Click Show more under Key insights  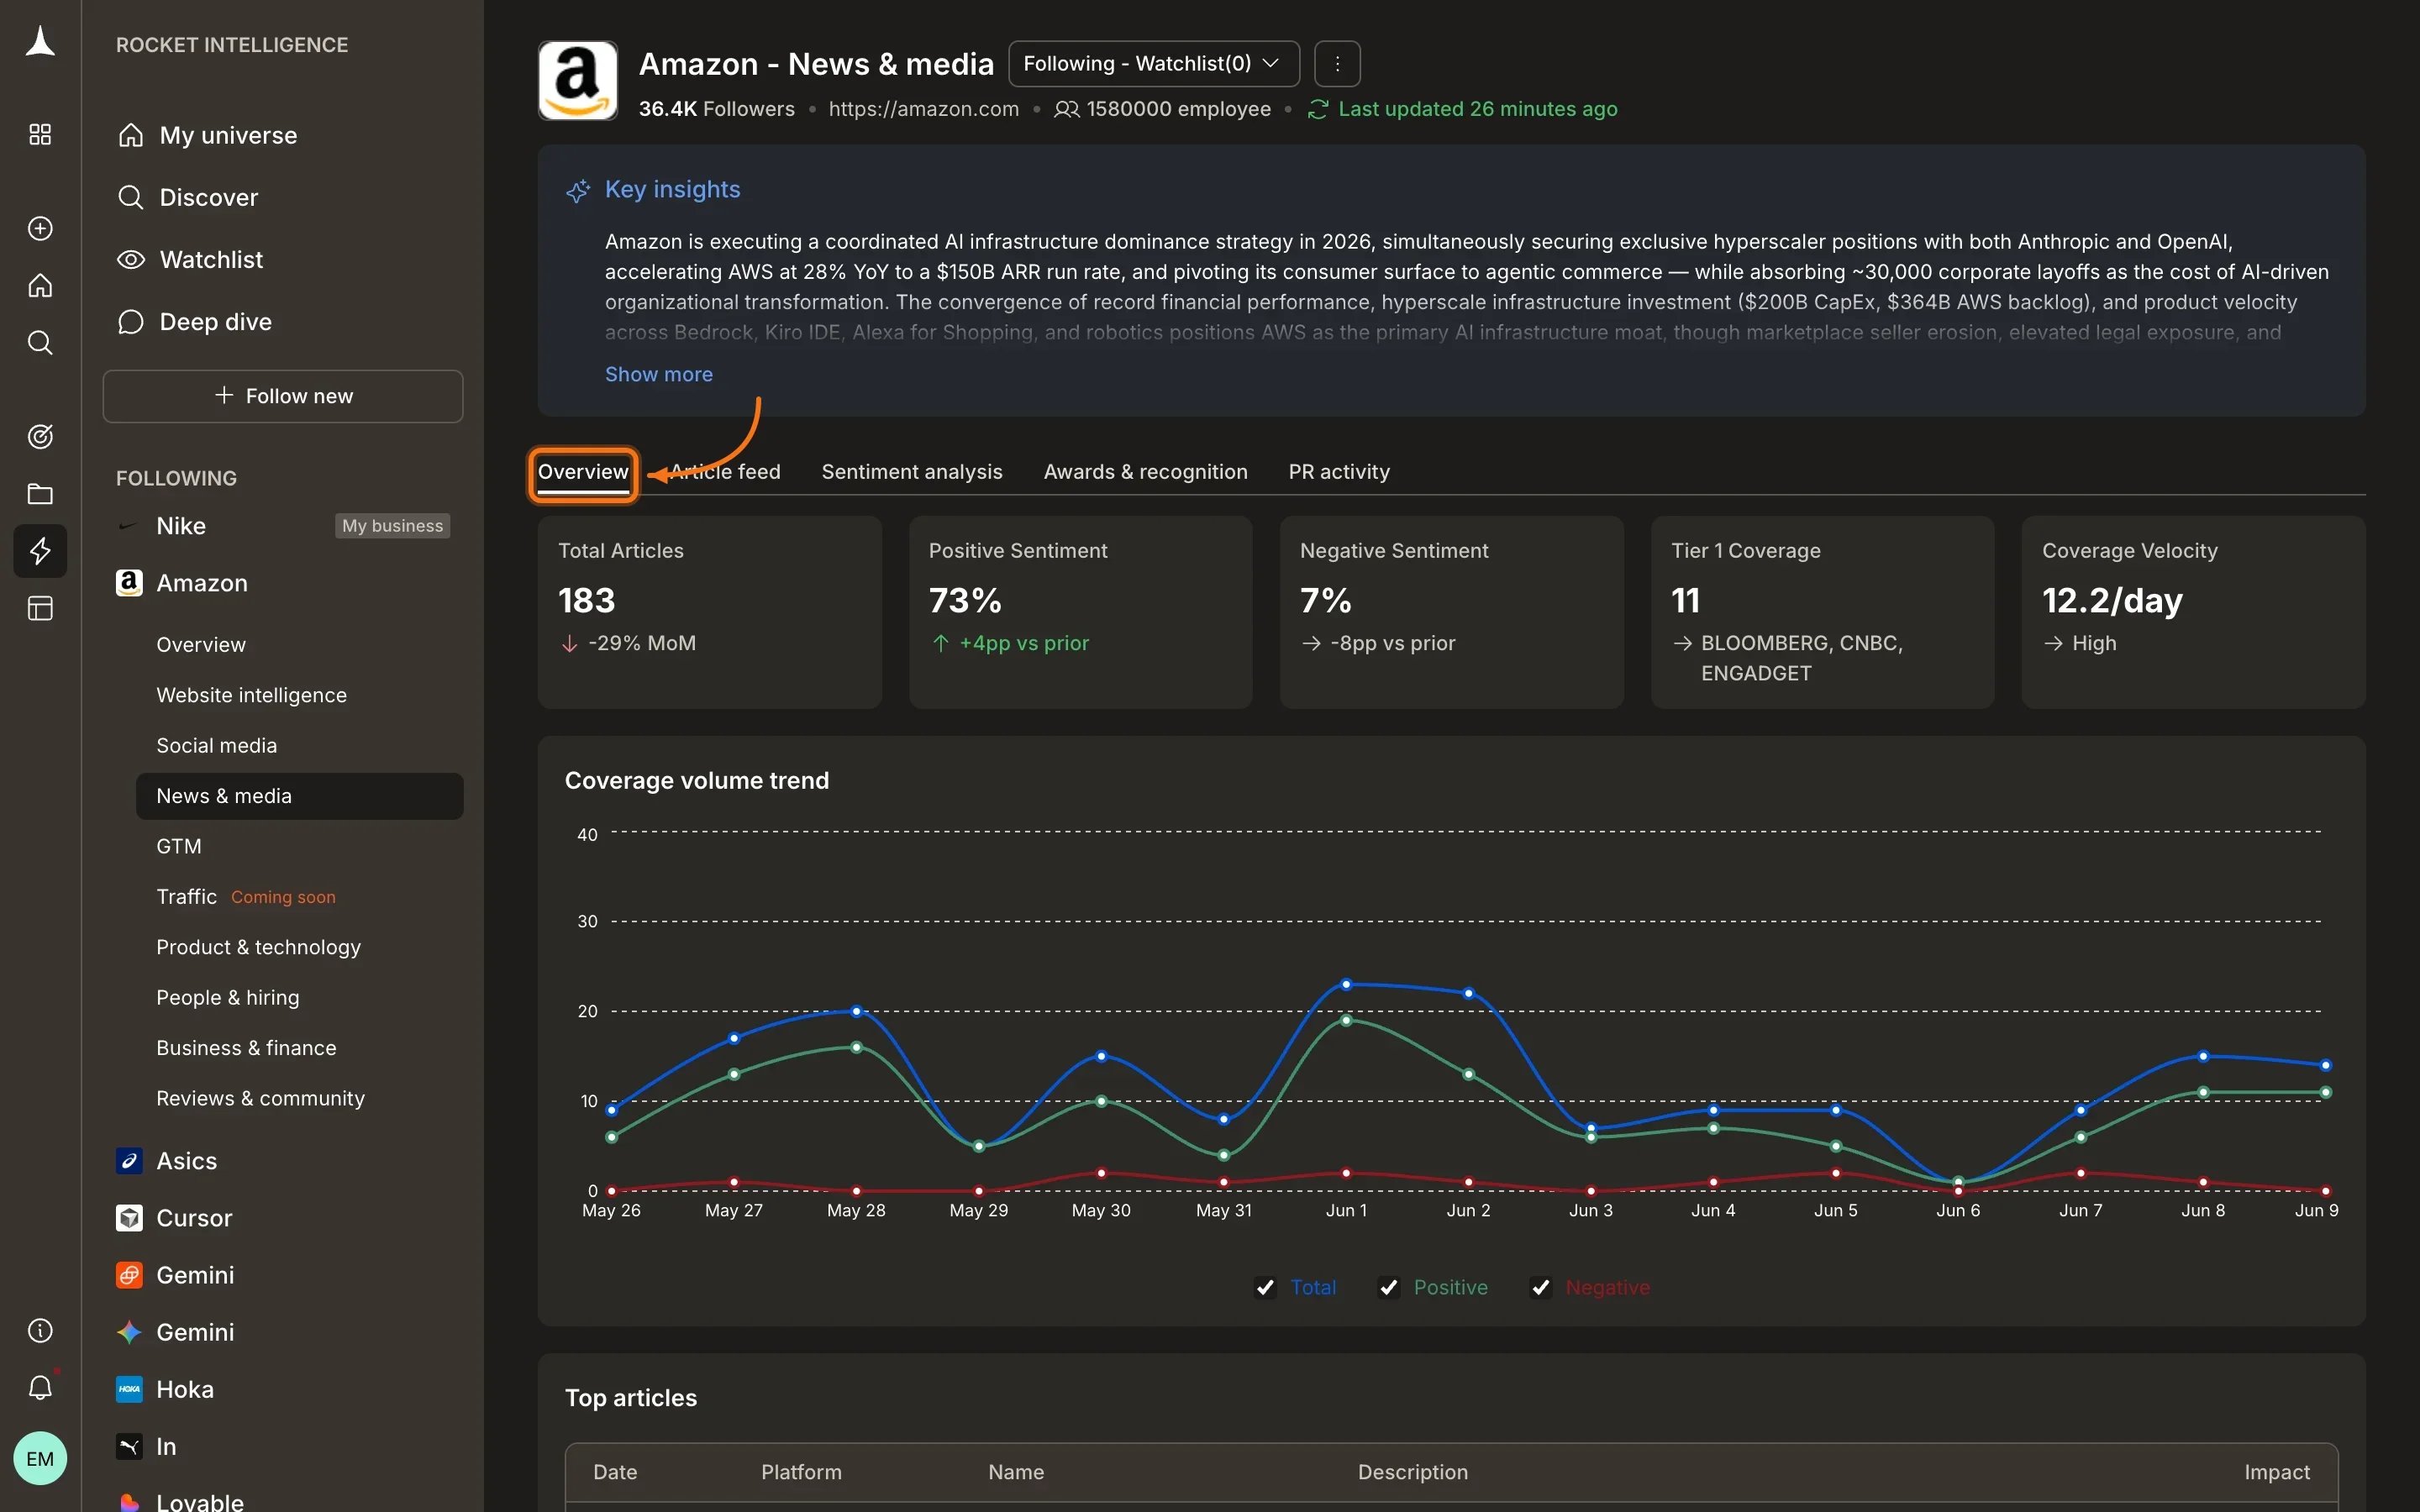[659, 374]
